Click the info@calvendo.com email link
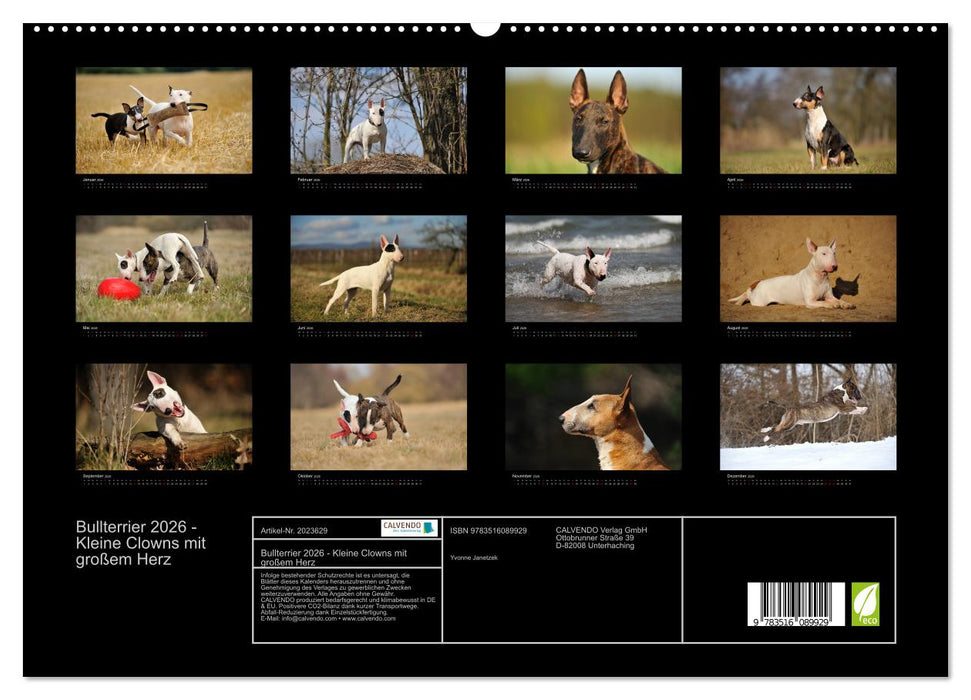 (x=307, y=618)
